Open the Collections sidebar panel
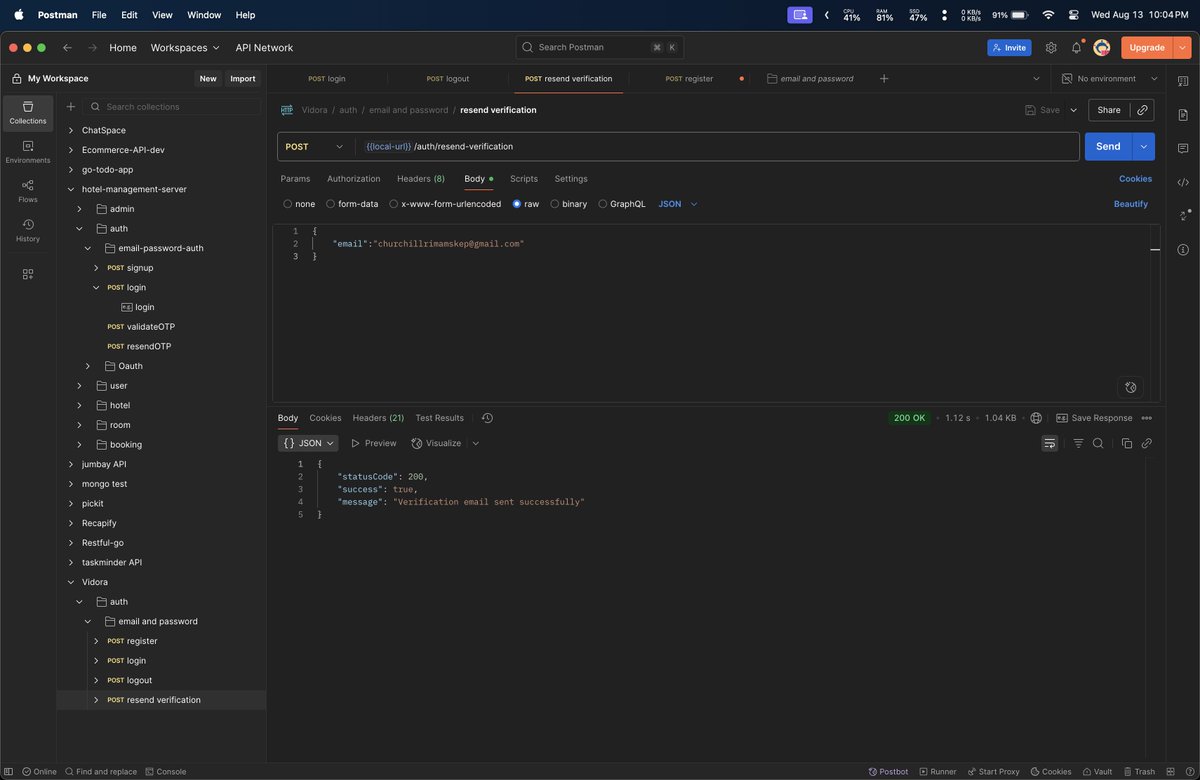1200x780 pixels. 28,113
